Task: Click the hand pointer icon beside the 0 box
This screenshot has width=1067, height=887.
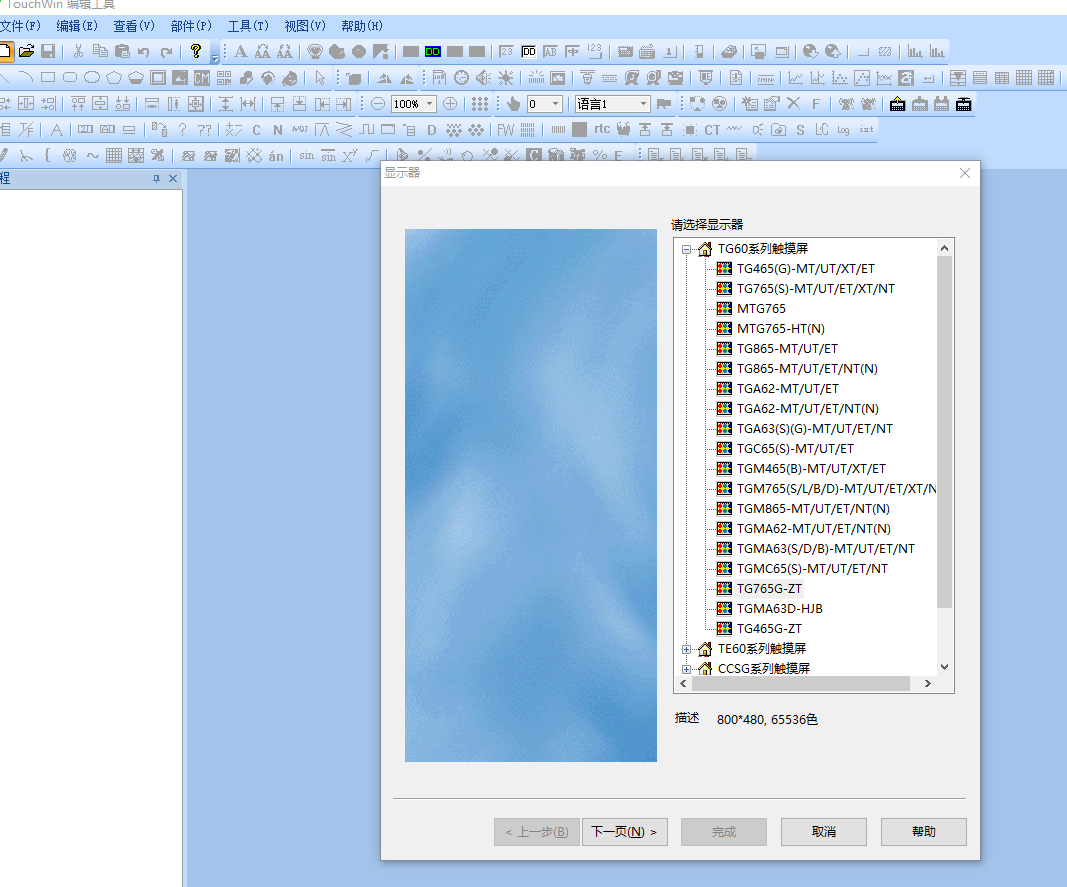Action: coord(514,104)
